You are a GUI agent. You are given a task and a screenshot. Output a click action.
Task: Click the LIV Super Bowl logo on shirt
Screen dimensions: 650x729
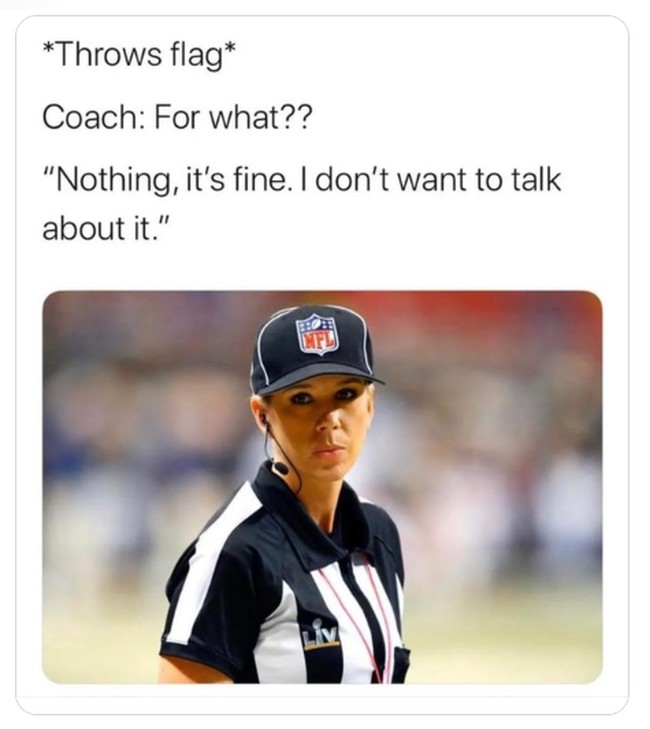(320, 633)
